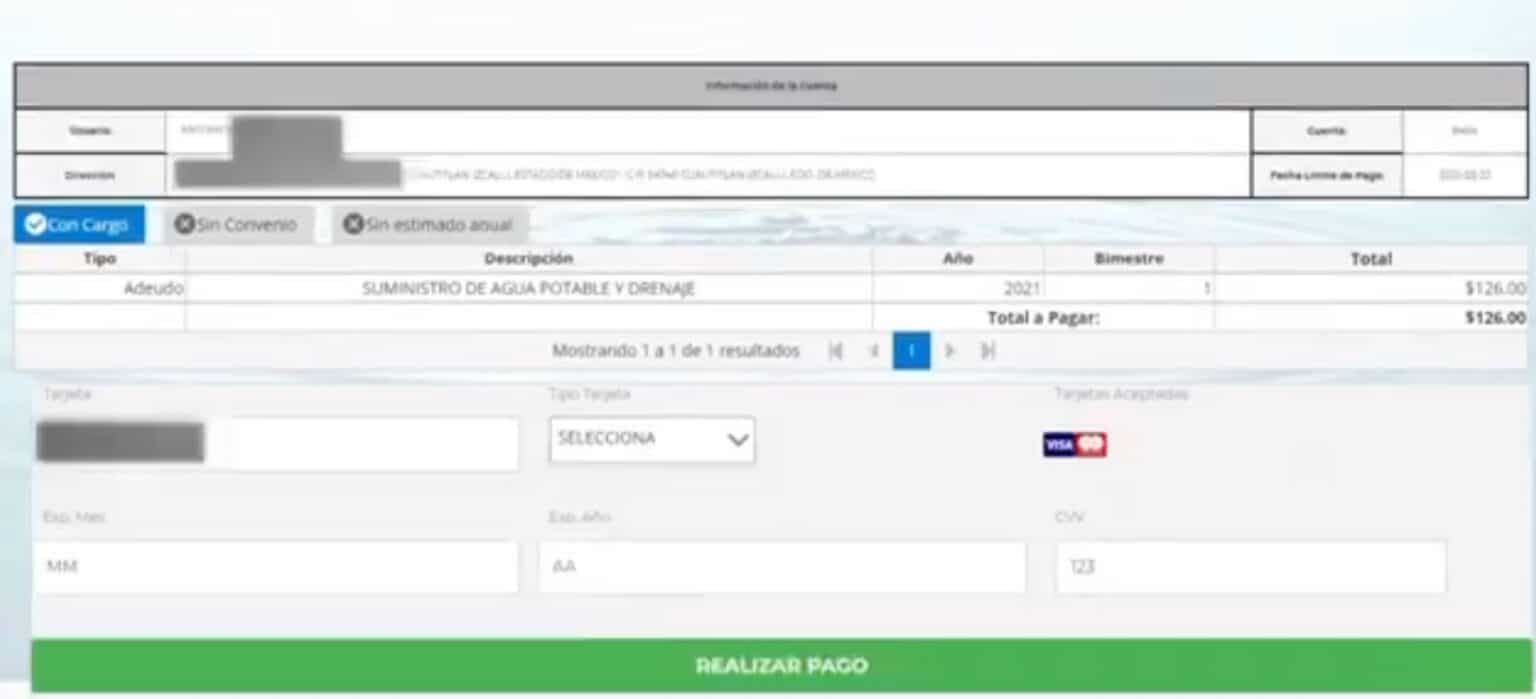1536x699 pixels.
Task: Click the Exp. Mes MM field
Action: click(x=274, y=566)
